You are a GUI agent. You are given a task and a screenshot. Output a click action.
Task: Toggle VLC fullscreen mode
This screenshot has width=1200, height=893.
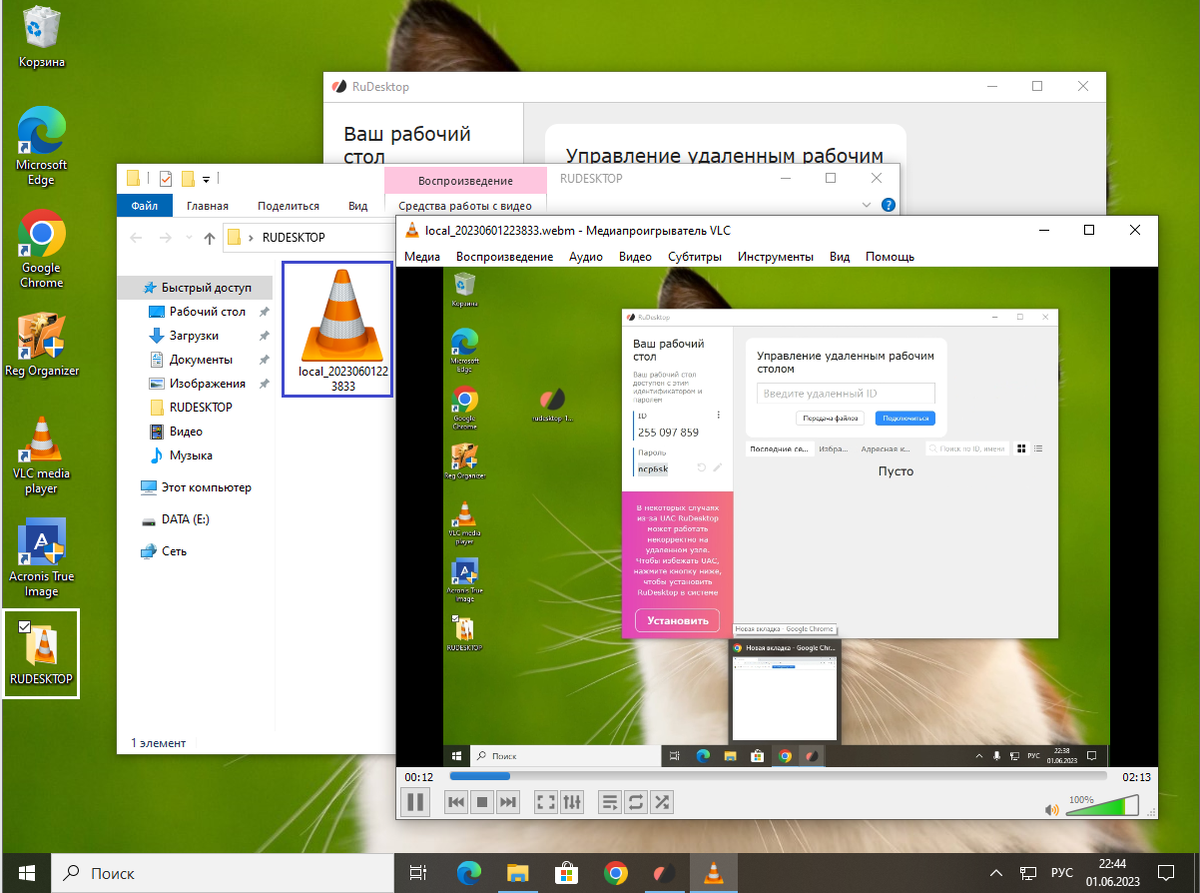[x=546, y=801]
